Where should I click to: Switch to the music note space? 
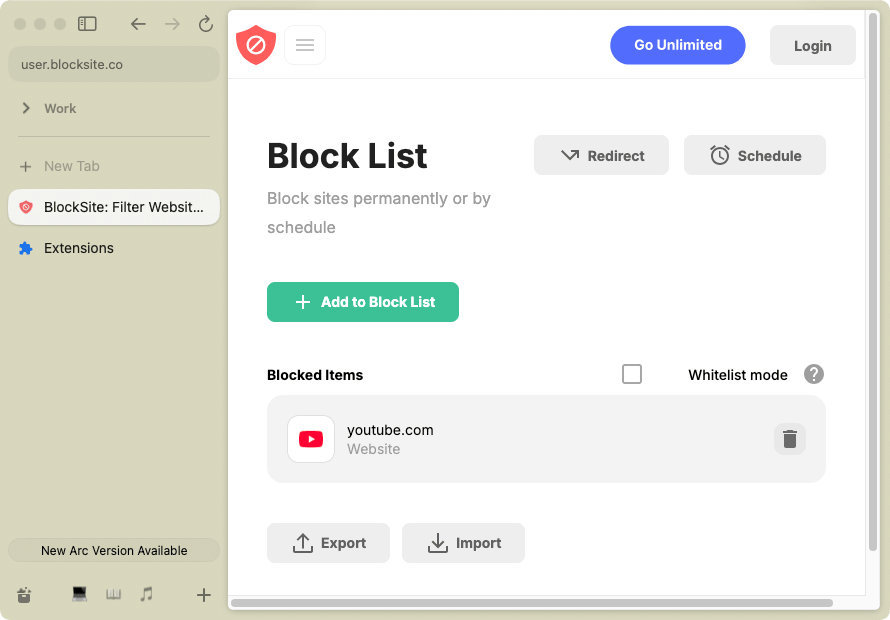click(x=146, y=594)
